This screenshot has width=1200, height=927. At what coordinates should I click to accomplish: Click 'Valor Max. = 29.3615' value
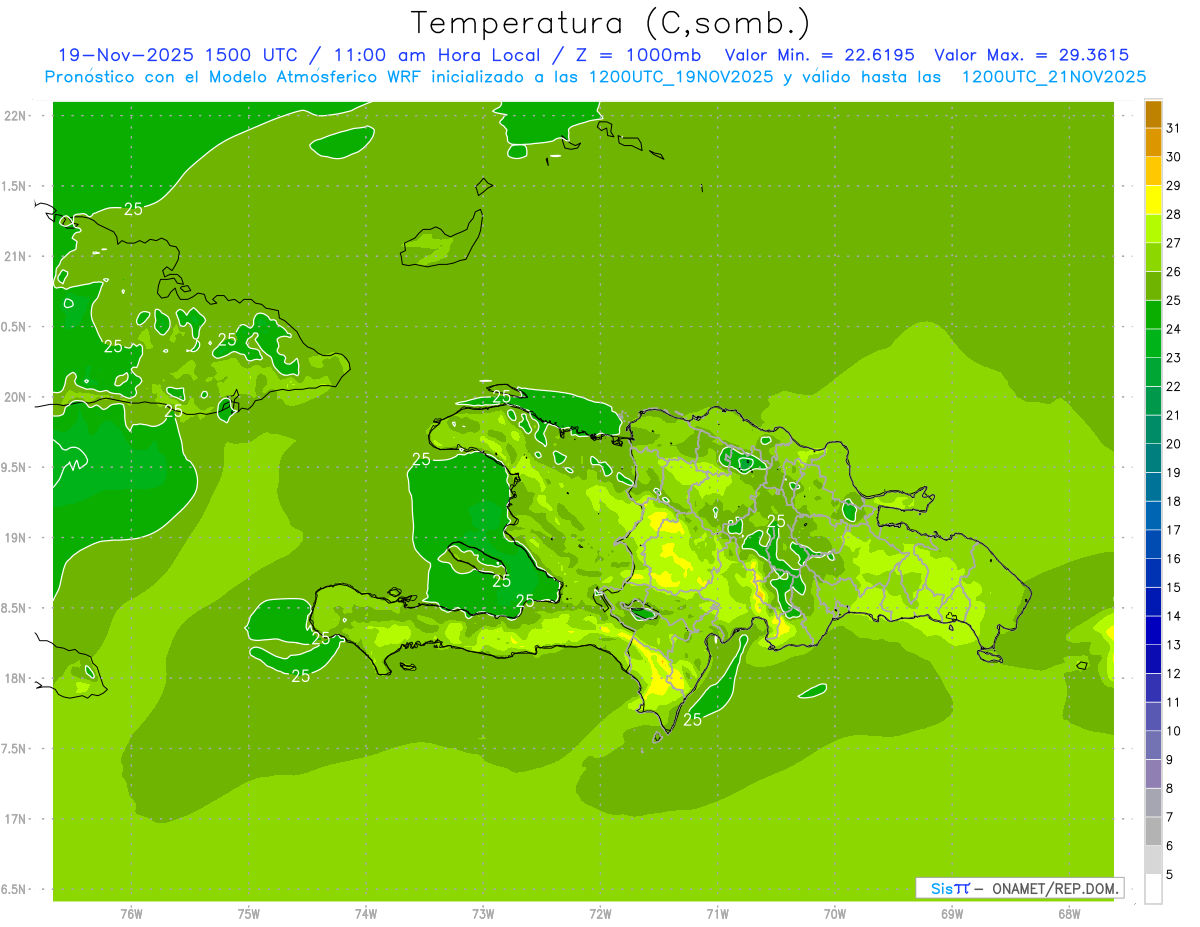1031,55
